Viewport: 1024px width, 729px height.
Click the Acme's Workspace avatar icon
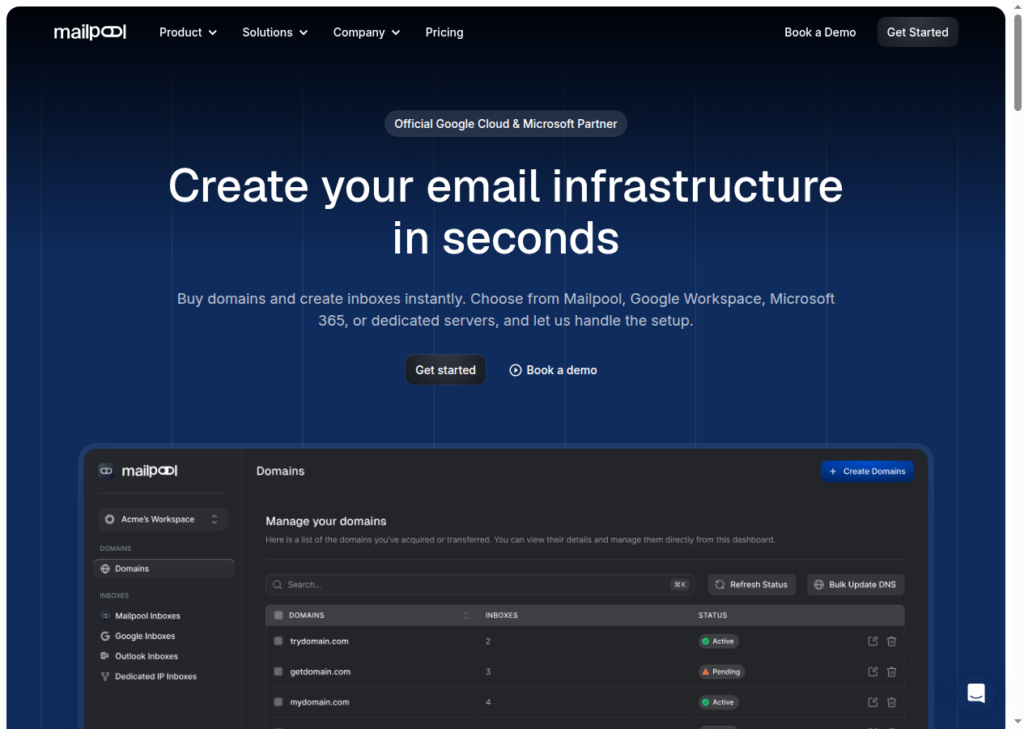tap(110, 519)
